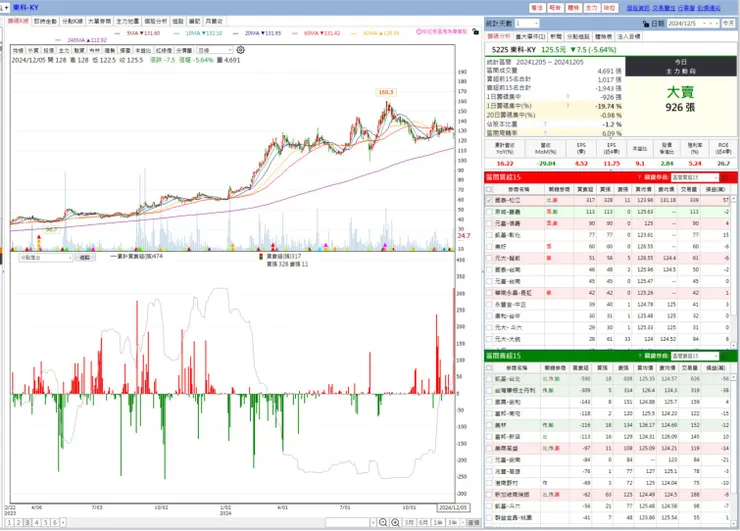Switch to 月營收 tab
The width and height of the screenshot is (740, 531).
click(214, 21)
